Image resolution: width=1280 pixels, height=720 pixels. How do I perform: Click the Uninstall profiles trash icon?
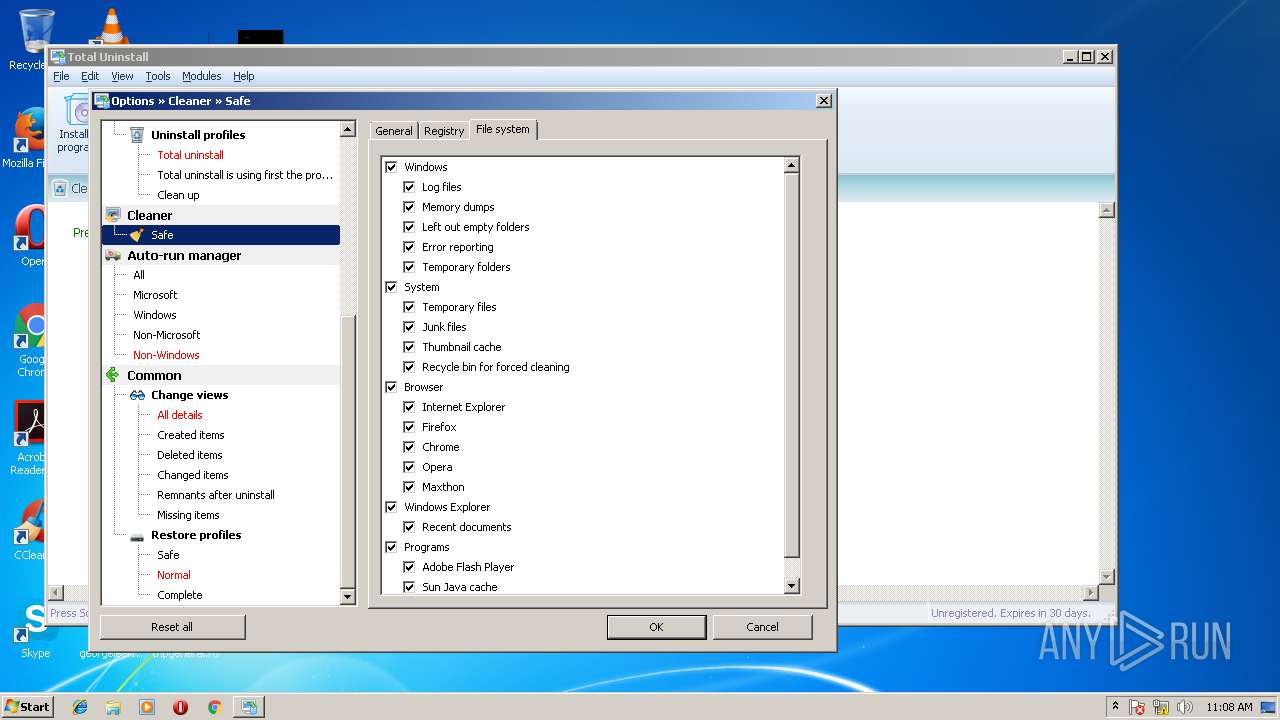click(137, 135)
